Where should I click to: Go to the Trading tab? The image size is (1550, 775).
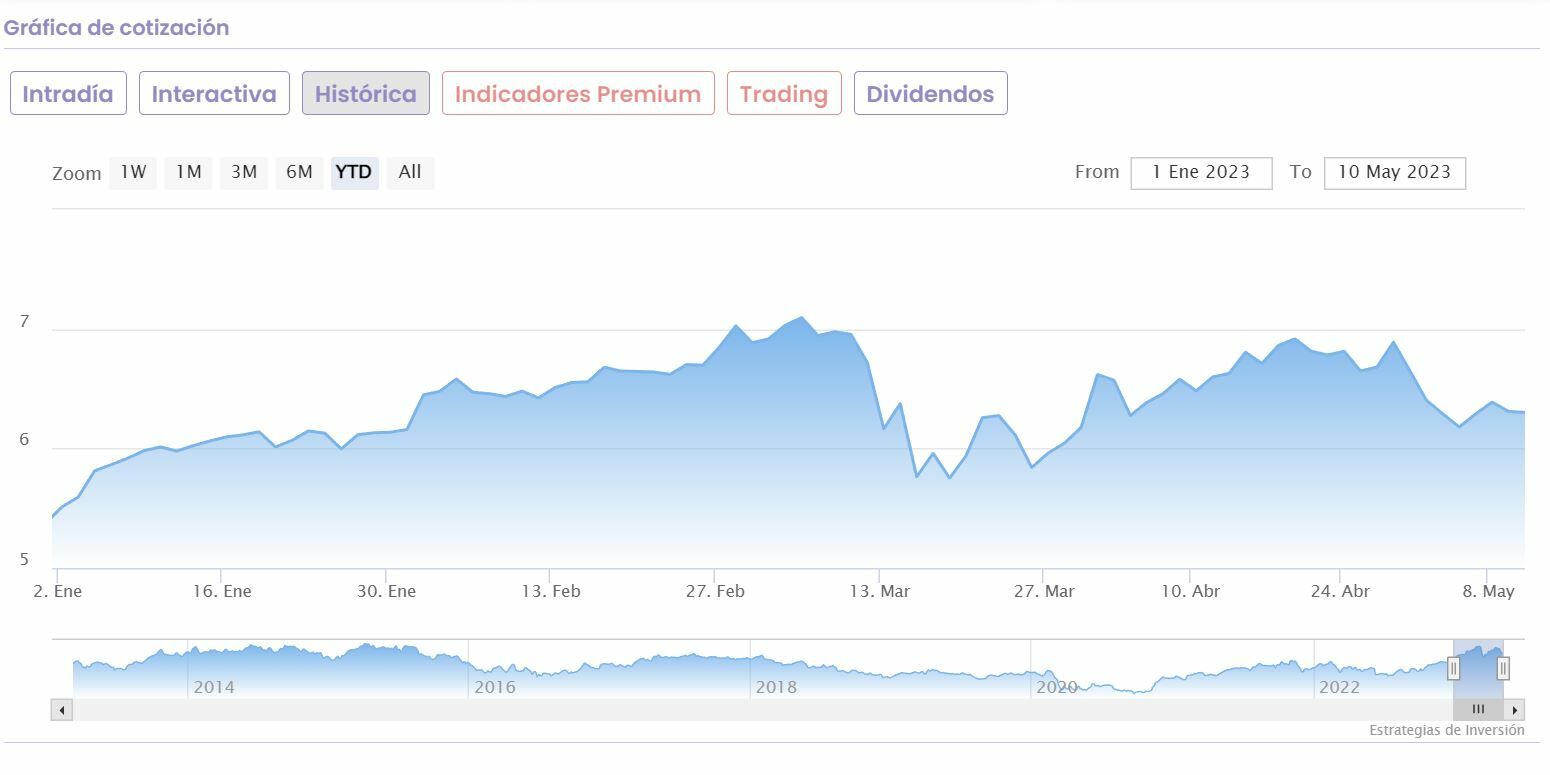point(784,94)
